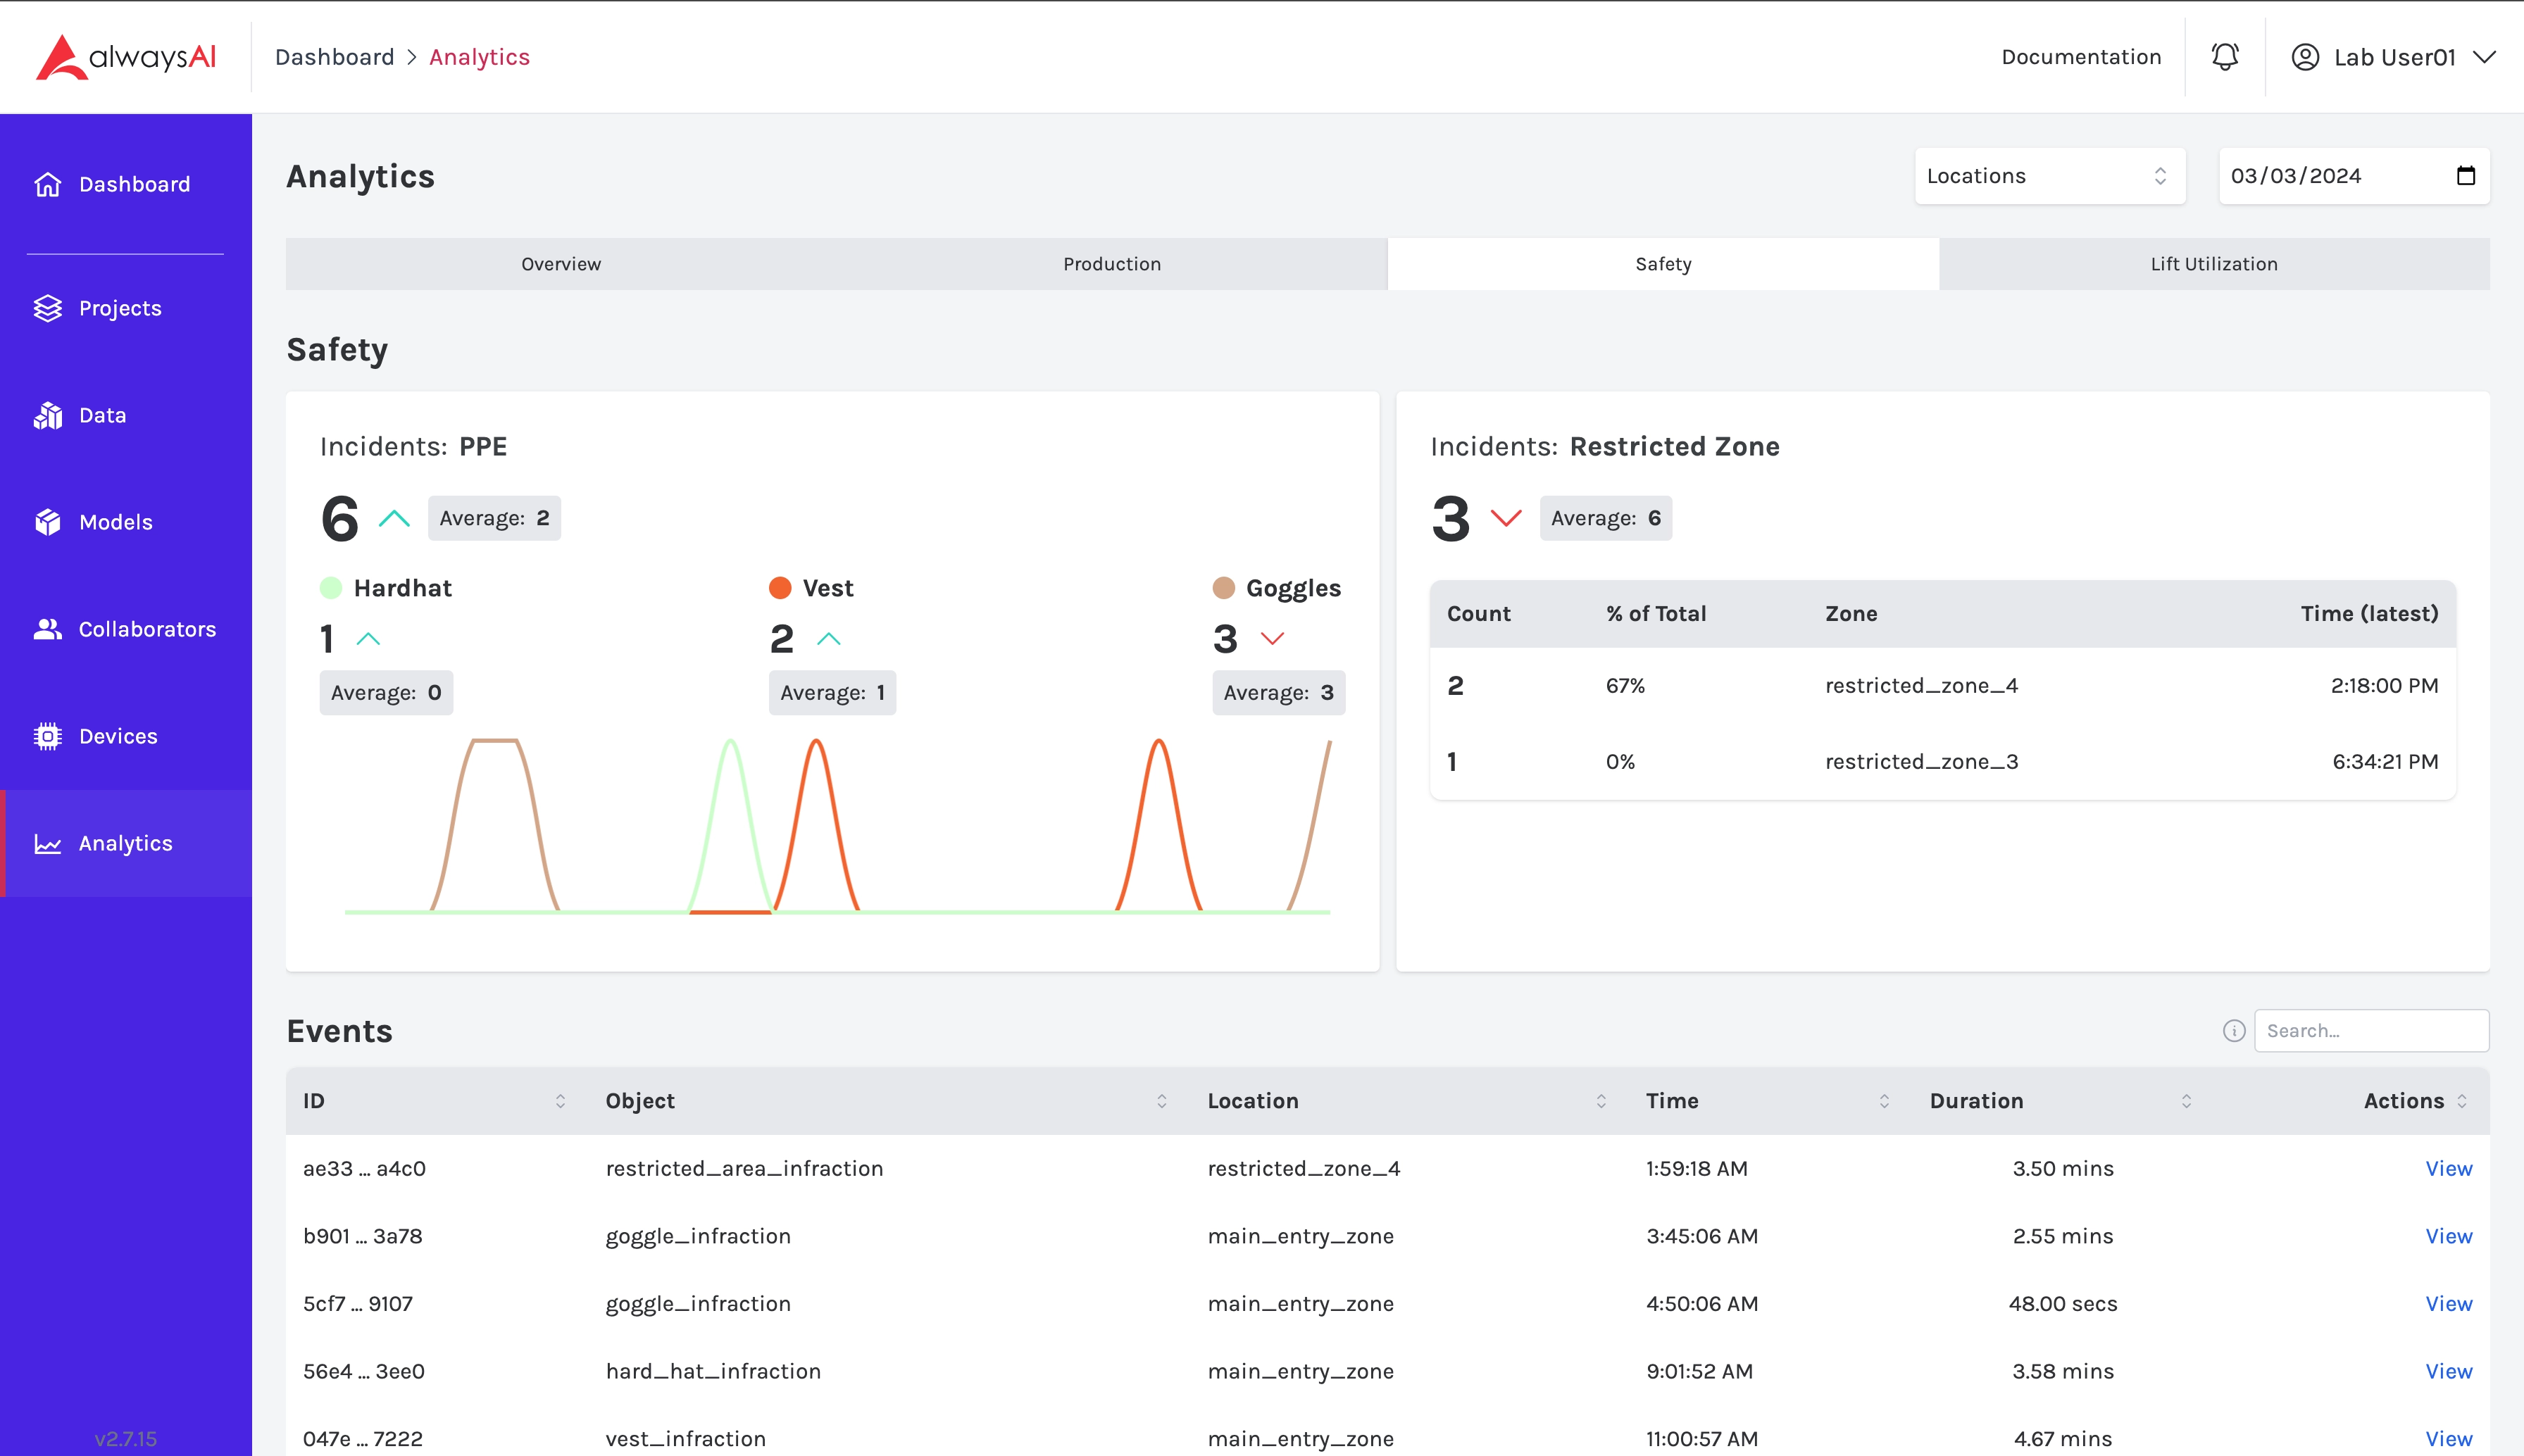
Task: Open the Lab User01 account menu
Action: click(x=2393, y=57)
